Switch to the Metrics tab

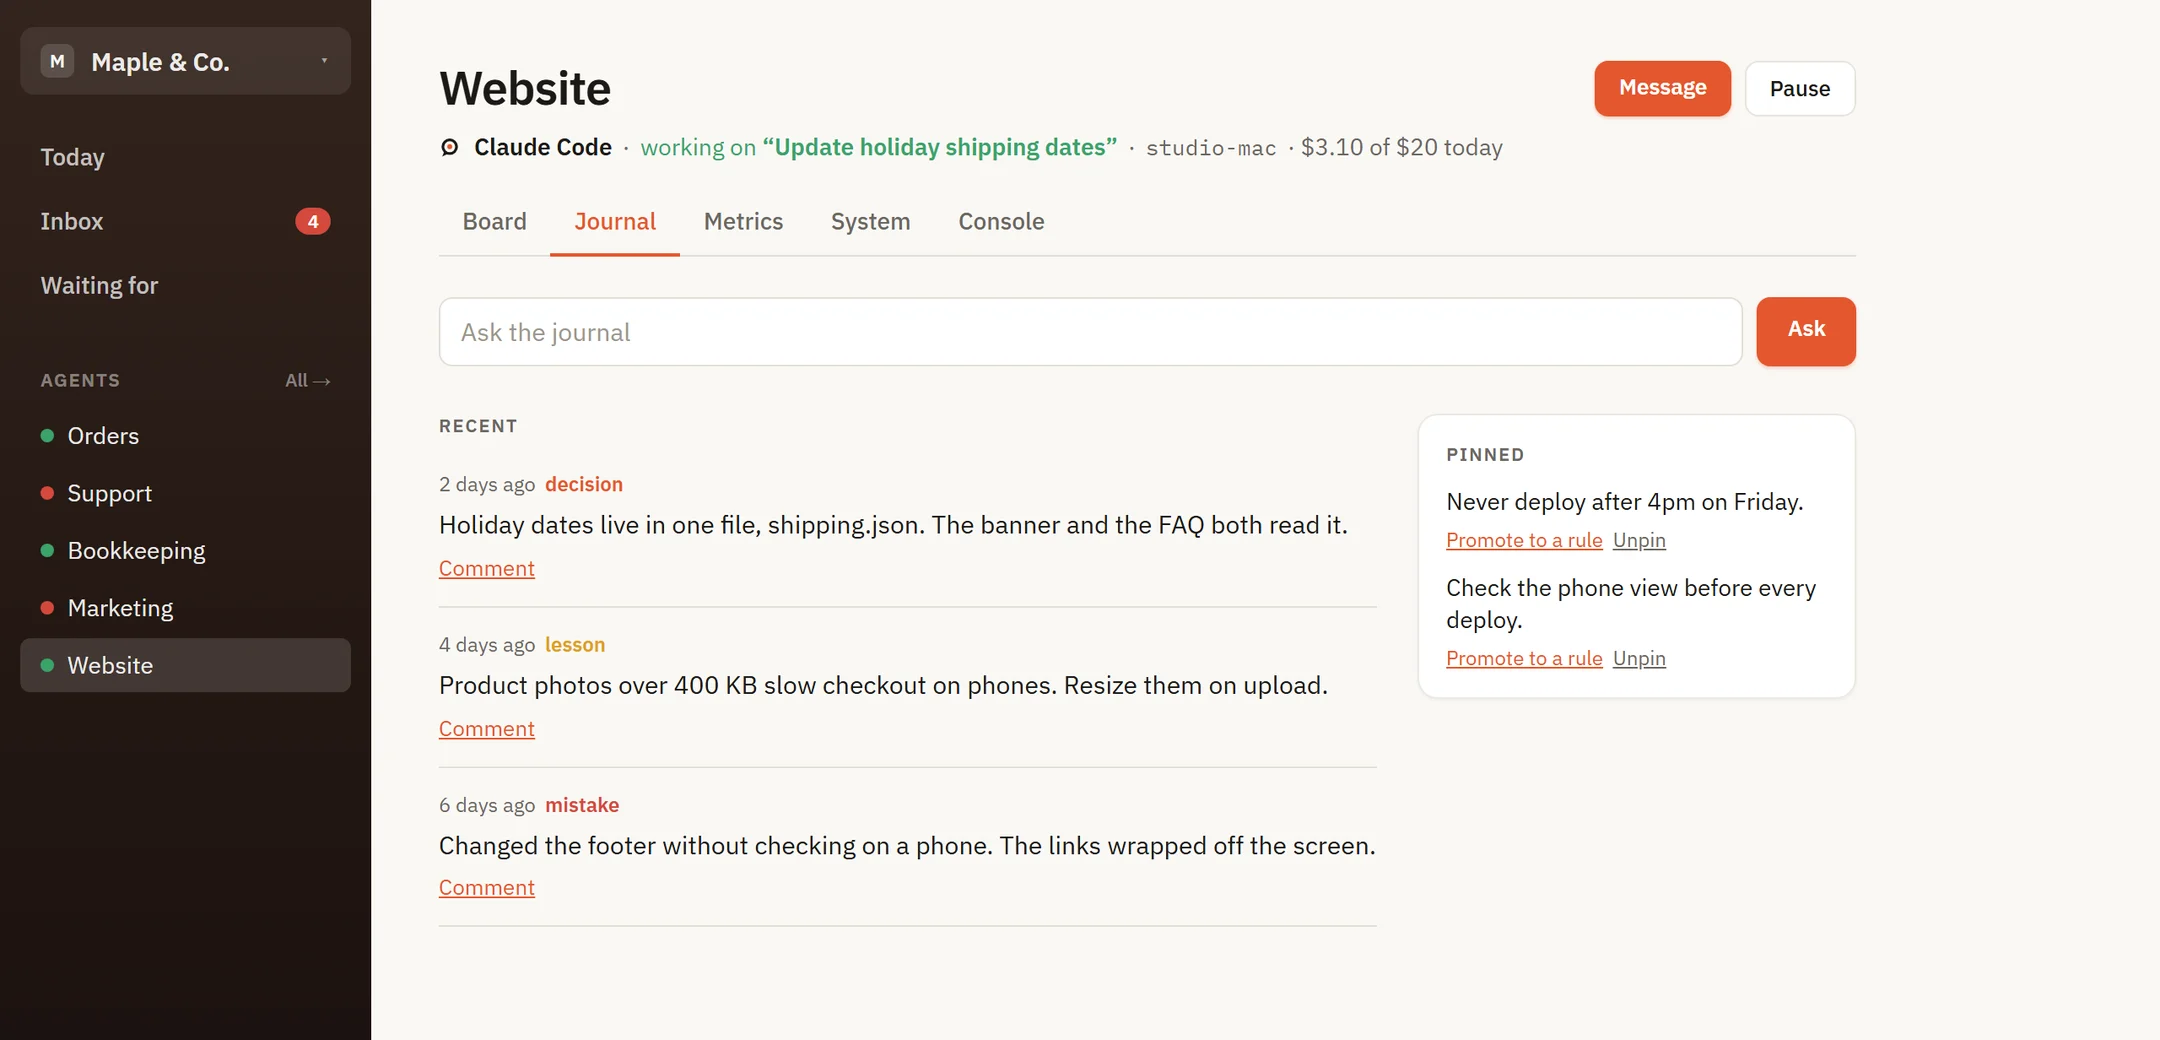click(743, 221)
